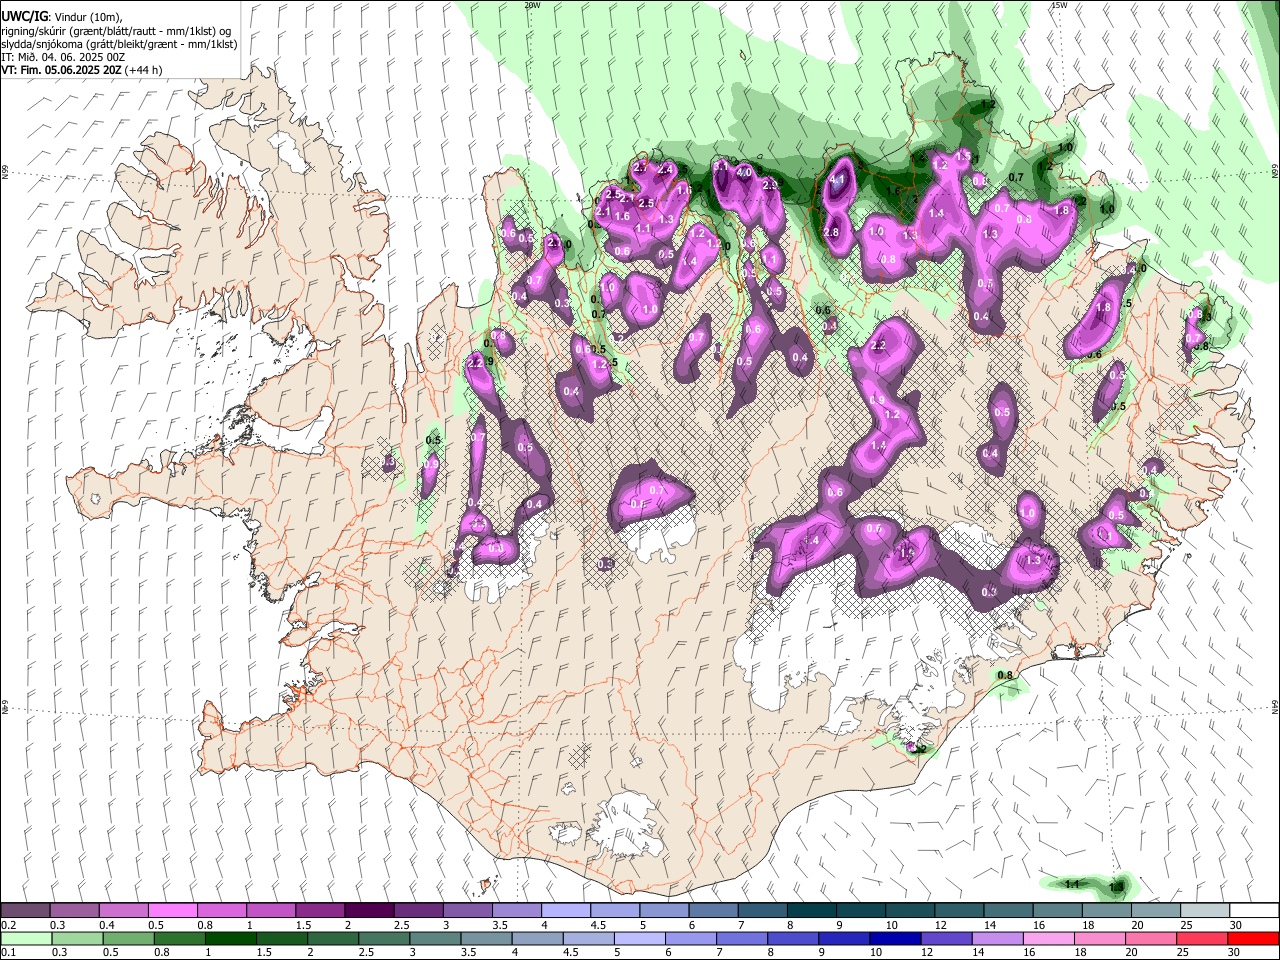The image size is (1280, 960).
Task: Select the '30' label ending the snow scale
Action: [x=1236, y=925]
